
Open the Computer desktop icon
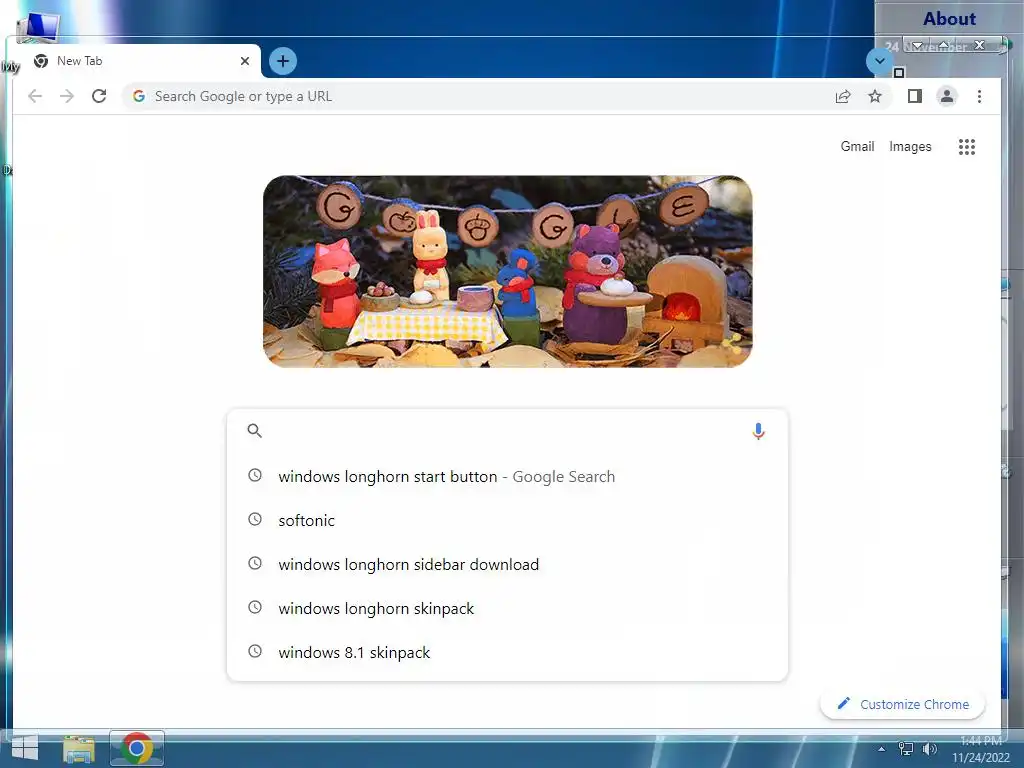(37, 29)
